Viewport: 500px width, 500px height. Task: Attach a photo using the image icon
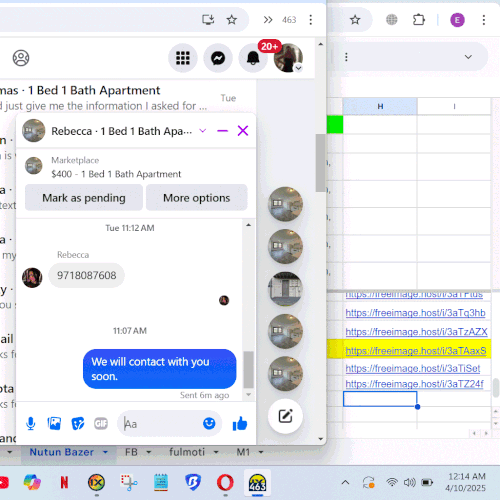coord(54,424)
